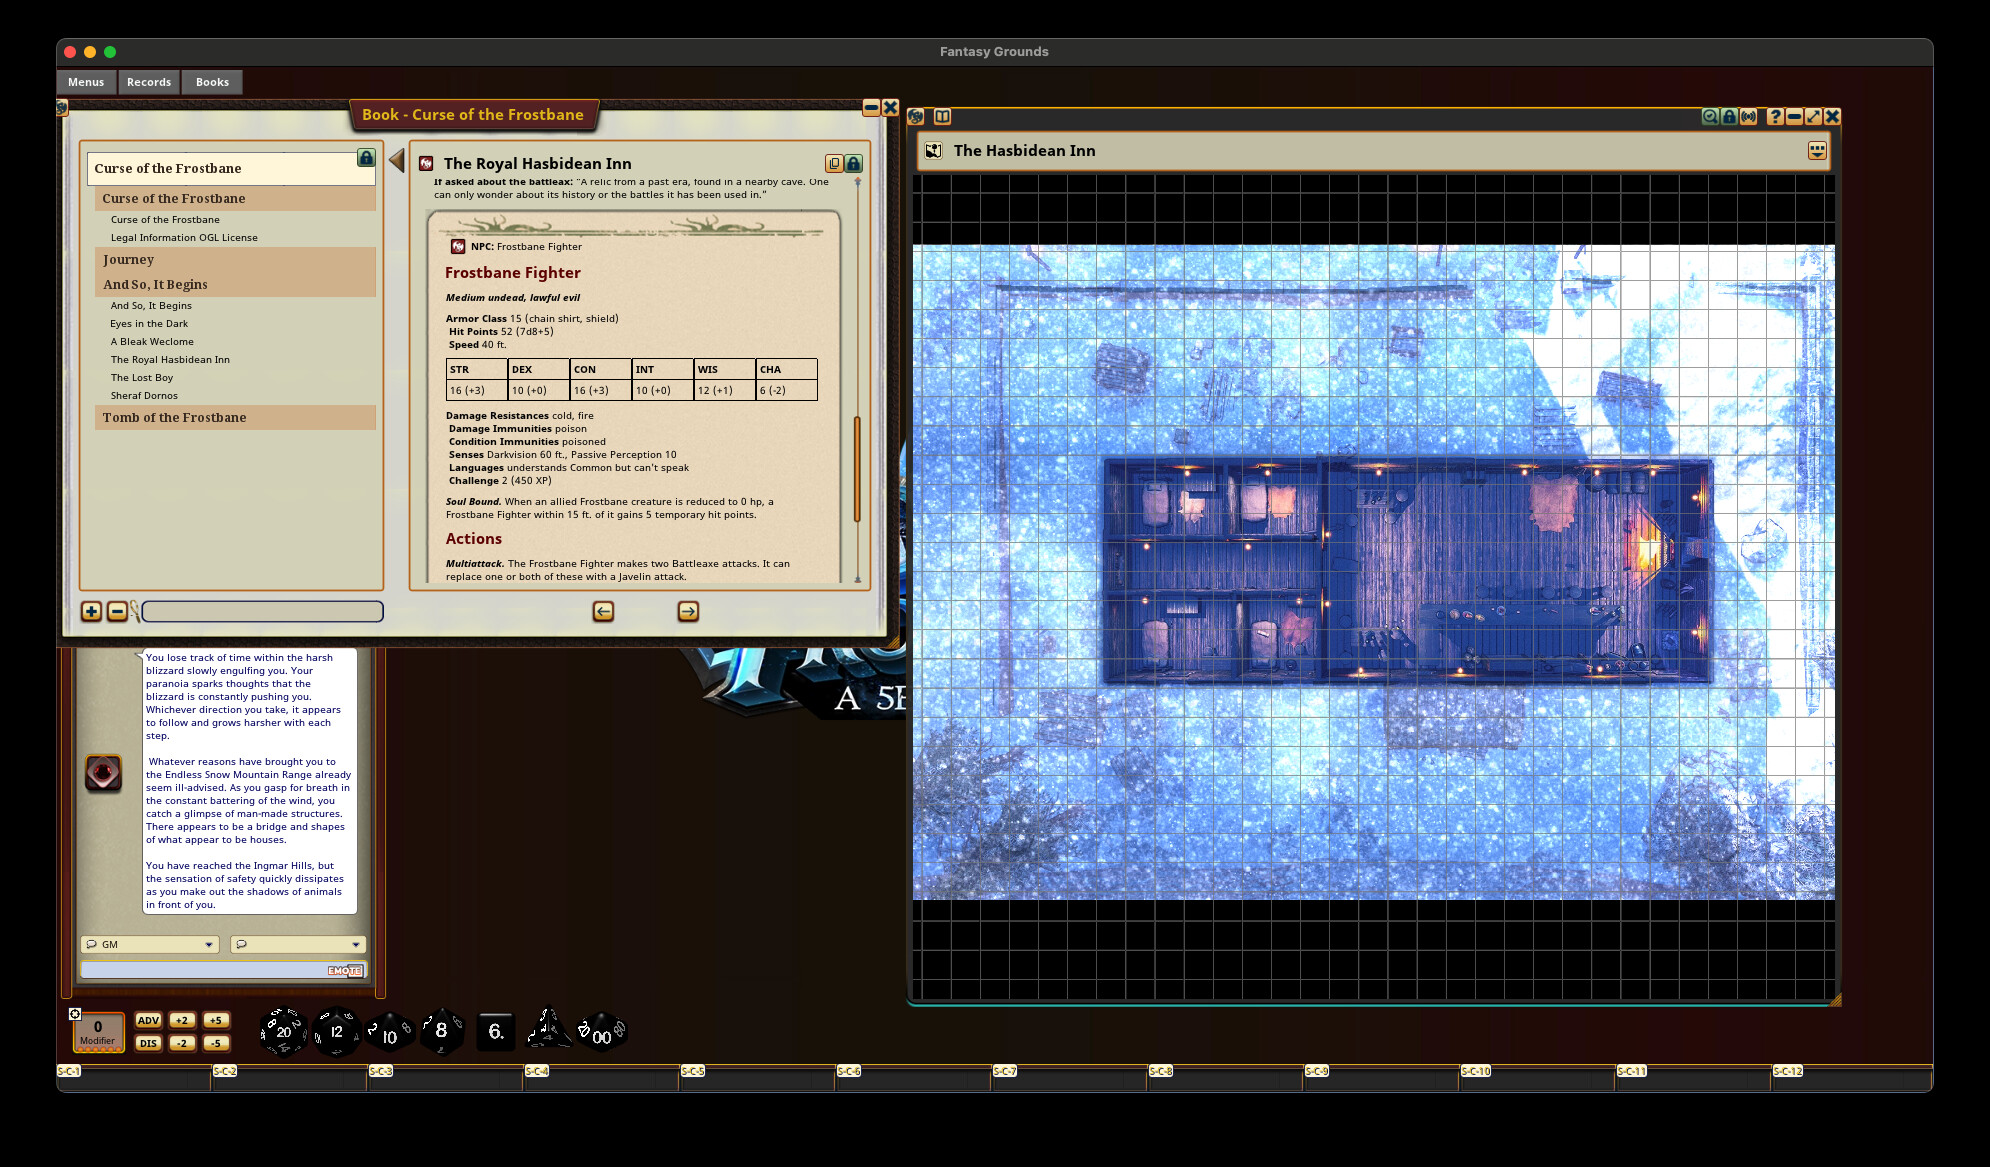Enable ADV advantage roll mode
Image resolution: width=1990 pixels, height=1167 pixels.
[x=150, y=1022]
